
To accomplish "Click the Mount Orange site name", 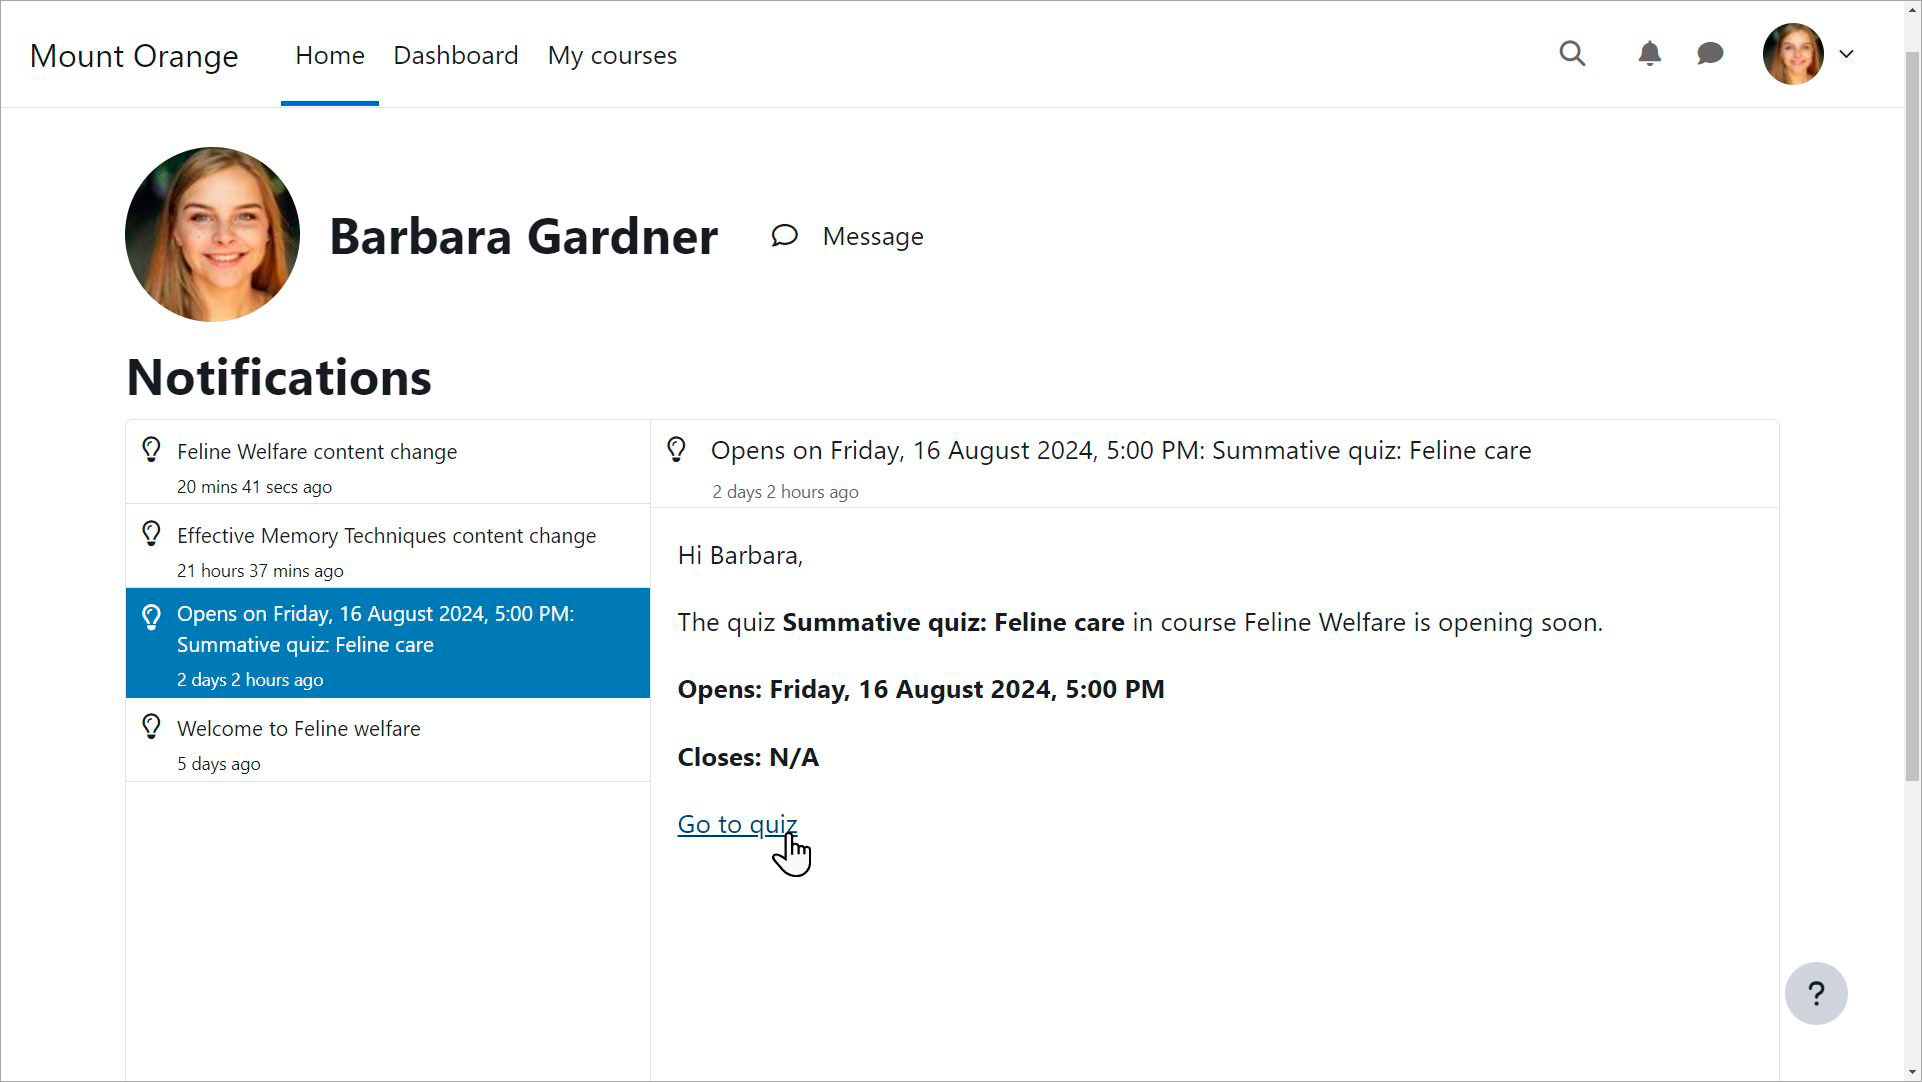I will click(x=134, y=55).
